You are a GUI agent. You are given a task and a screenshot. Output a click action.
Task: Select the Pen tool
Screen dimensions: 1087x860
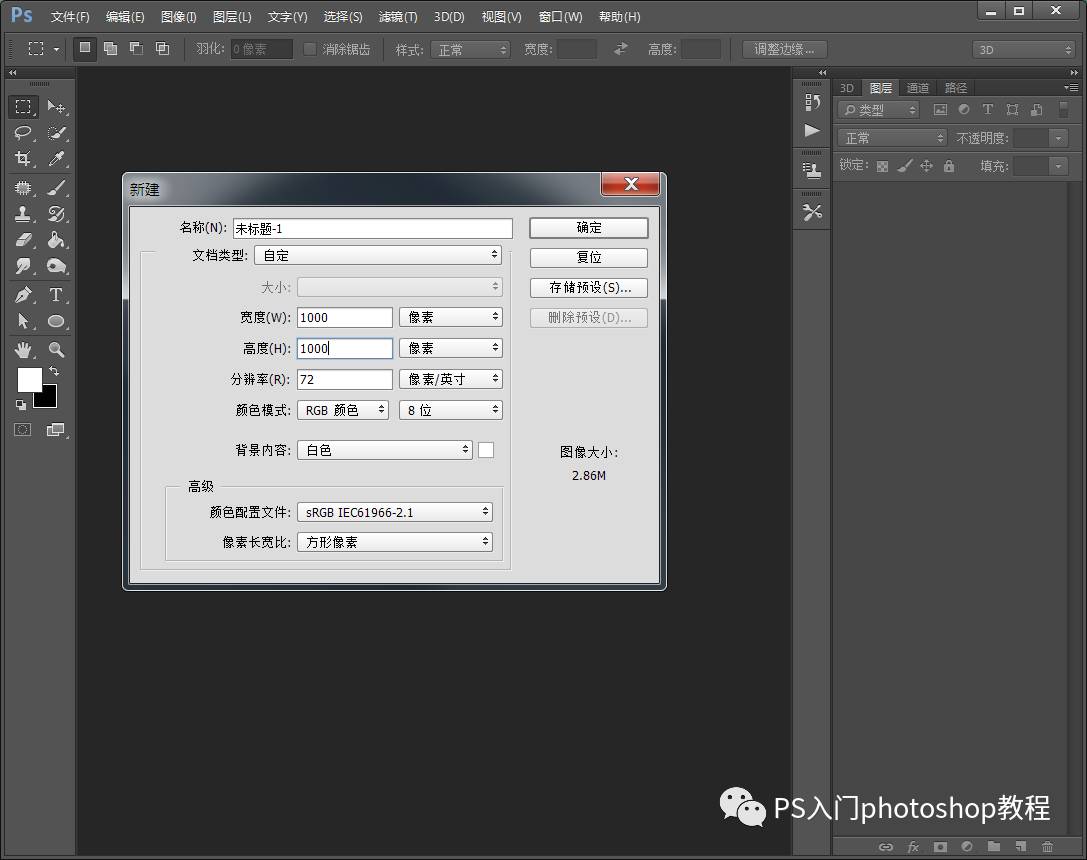point(23,295)
